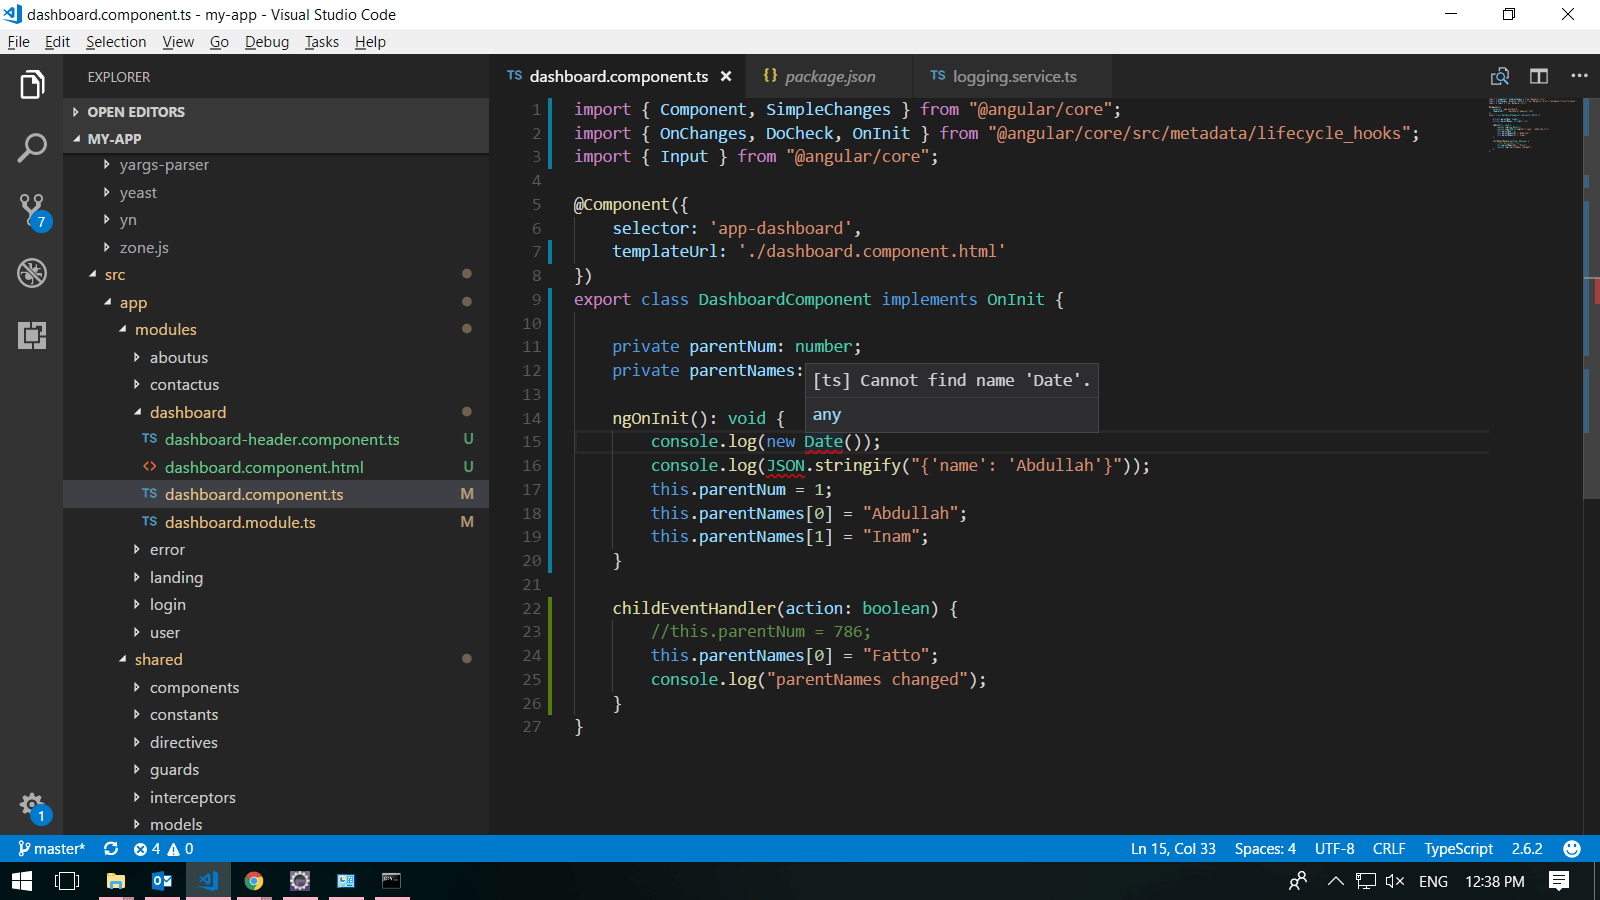
Task: Open the Debug menu
Action: 267,42
